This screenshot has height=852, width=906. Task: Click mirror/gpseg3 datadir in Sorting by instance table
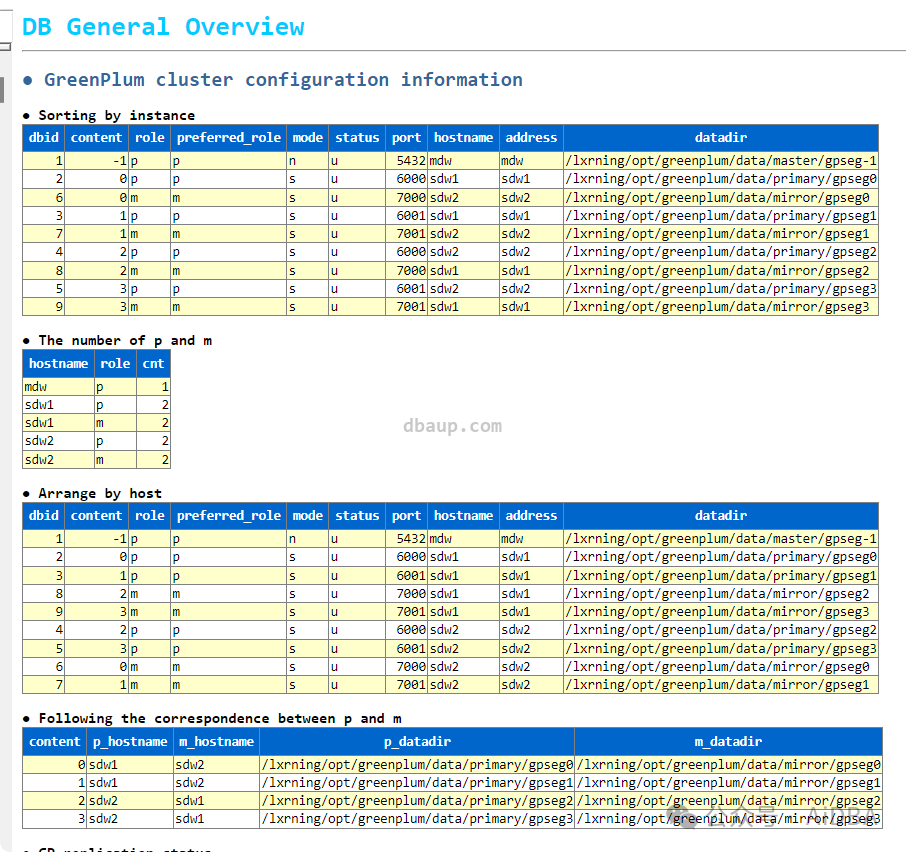(721, 307)
